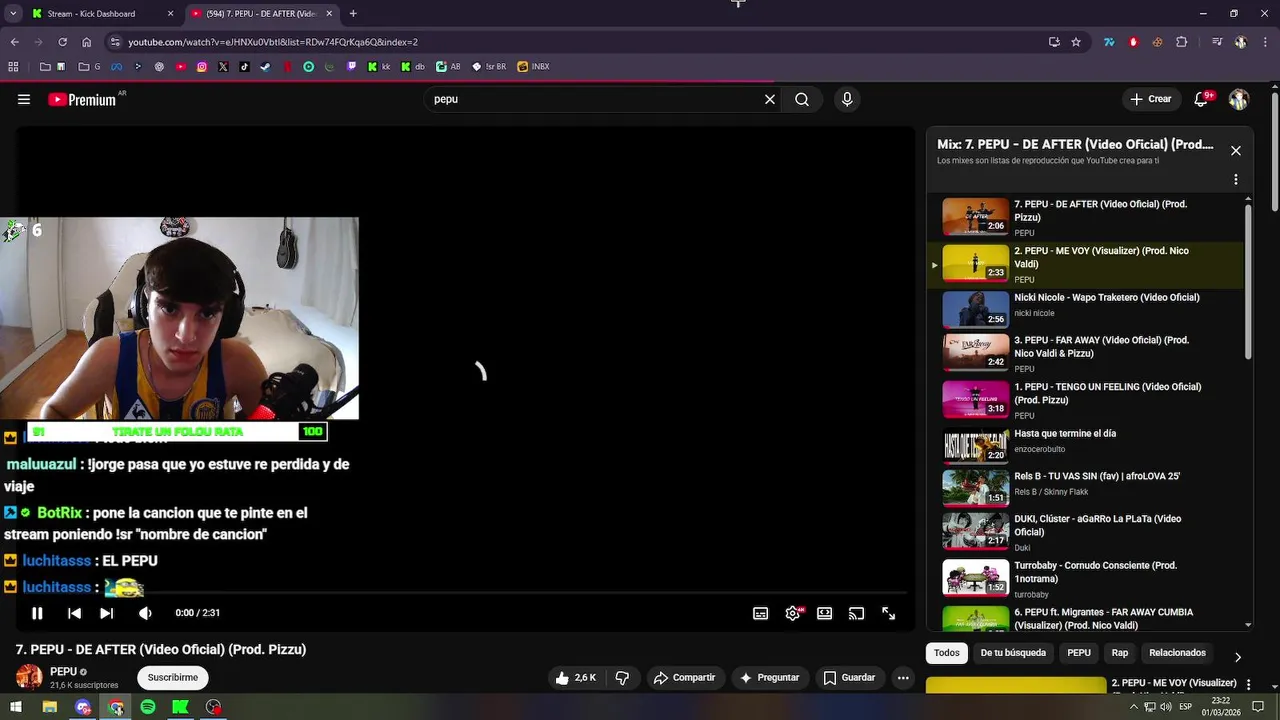Skip to next video

(107, 613)
